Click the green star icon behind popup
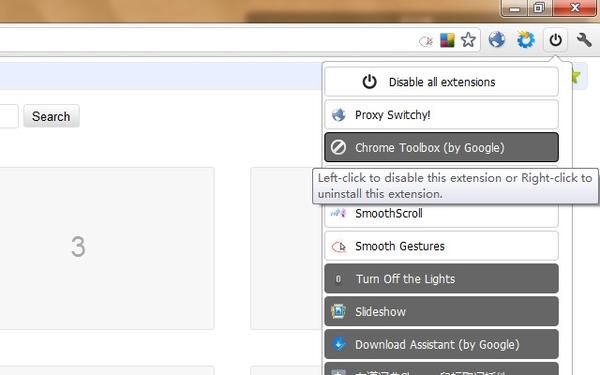Viewport: 600px width, 375px height. 576,77
